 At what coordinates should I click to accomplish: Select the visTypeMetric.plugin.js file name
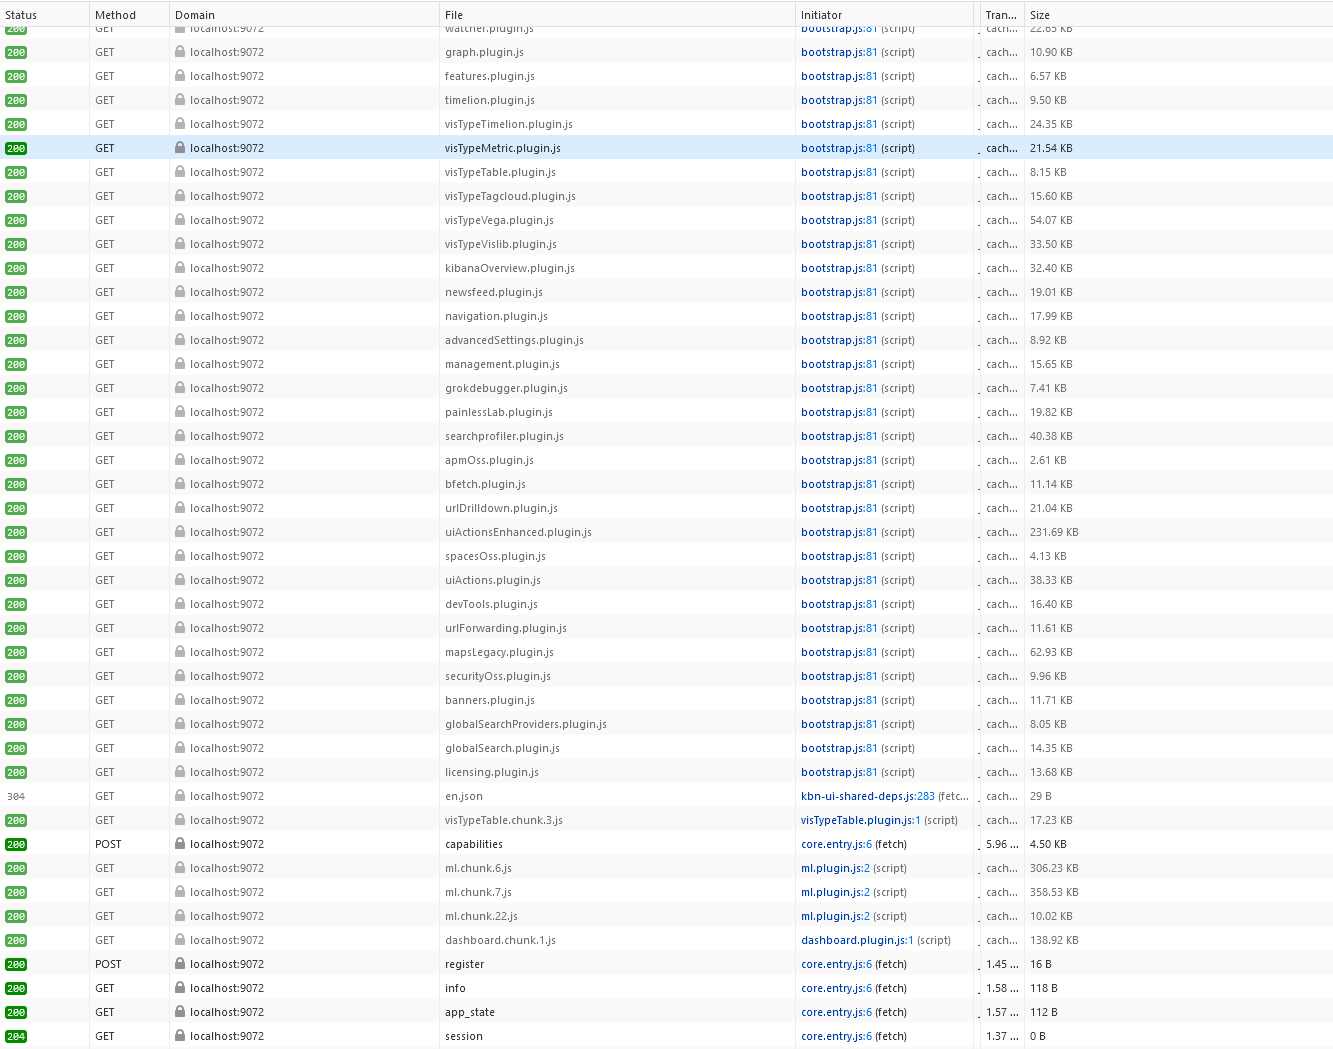[503, 148]
